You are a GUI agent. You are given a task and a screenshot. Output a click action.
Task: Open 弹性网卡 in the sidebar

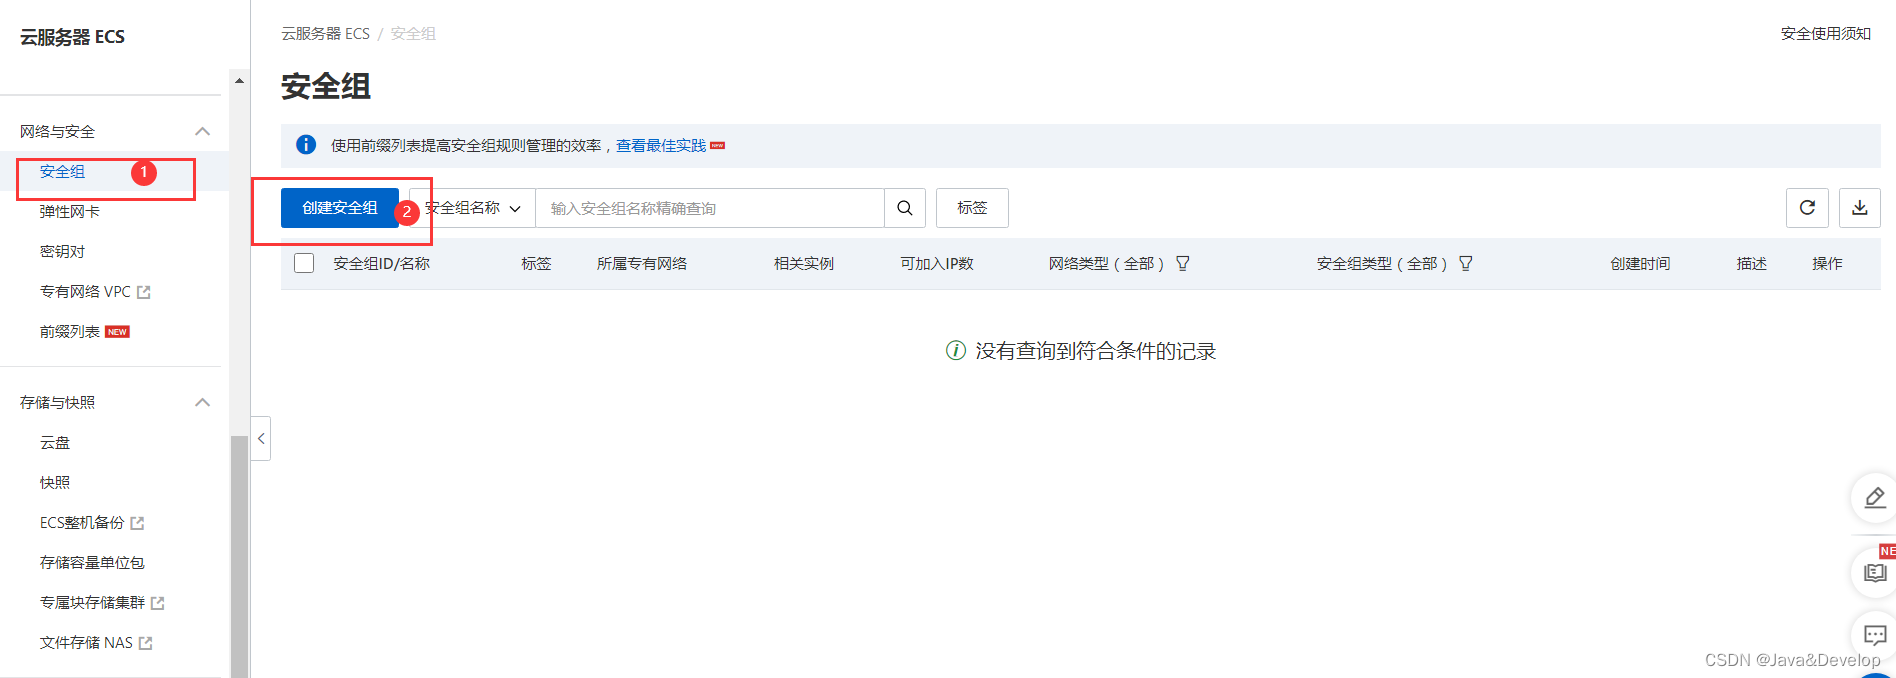click(x=69, y=212)
